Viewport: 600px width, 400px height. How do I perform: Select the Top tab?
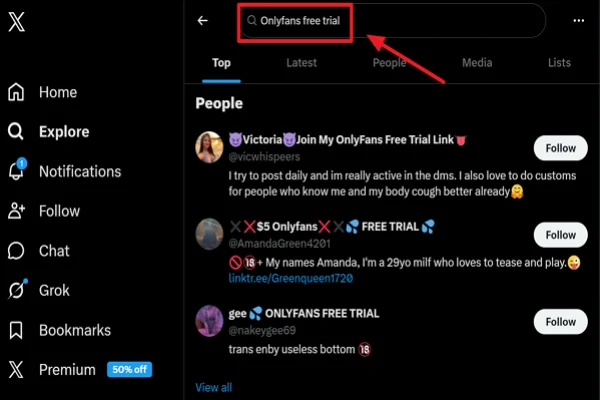pyautogui.click(x=221, y=63)
